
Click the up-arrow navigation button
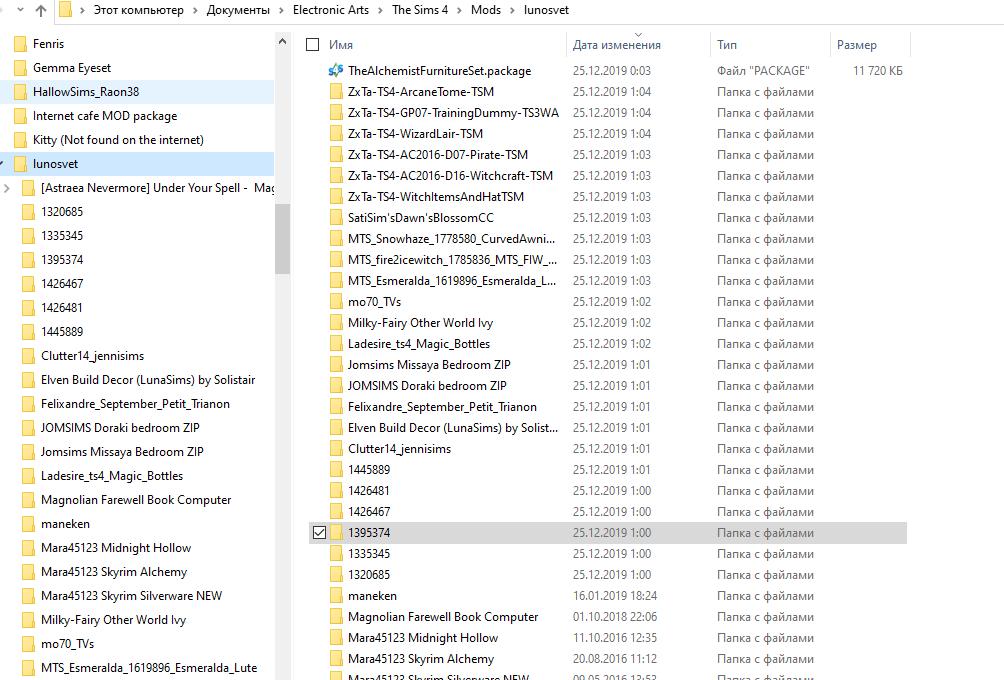[x=40, y=11]
